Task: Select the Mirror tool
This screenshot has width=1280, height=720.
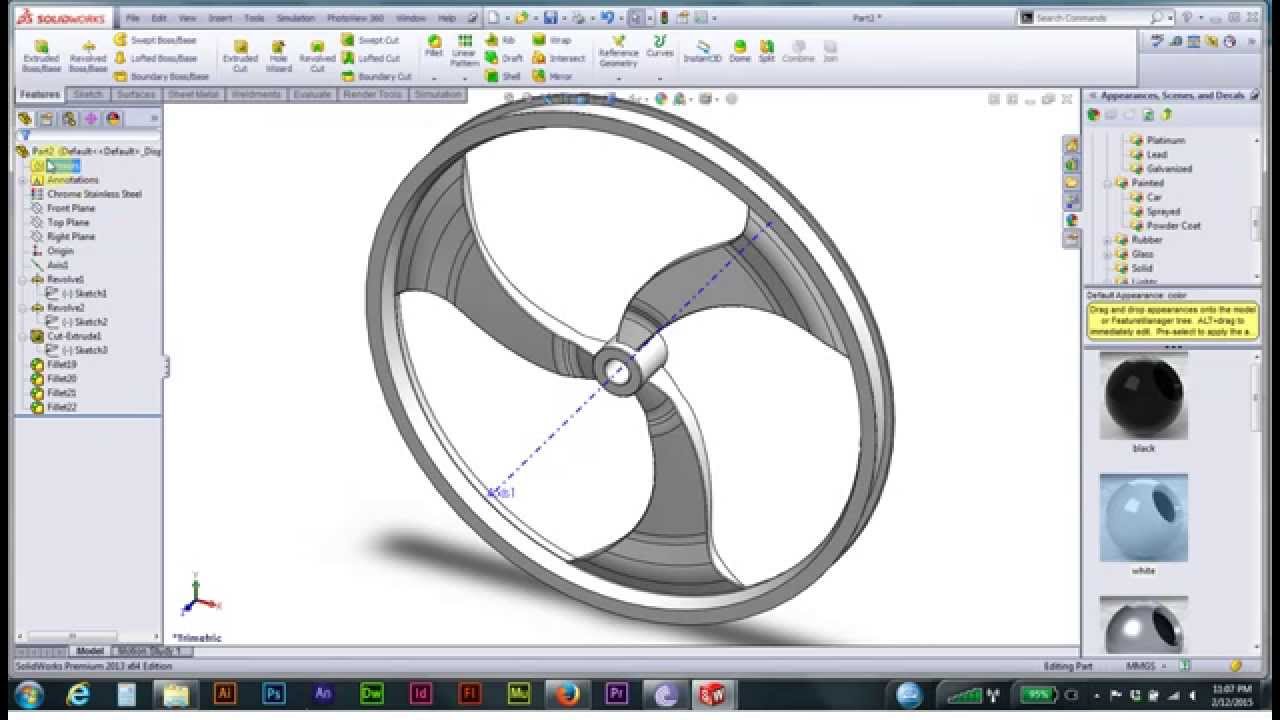Action: click(x=553, y=76)
